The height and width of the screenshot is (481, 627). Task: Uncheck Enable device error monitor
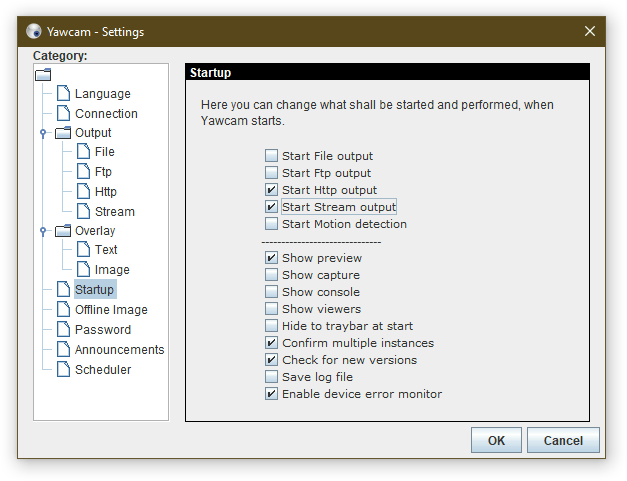coord(271,393)
